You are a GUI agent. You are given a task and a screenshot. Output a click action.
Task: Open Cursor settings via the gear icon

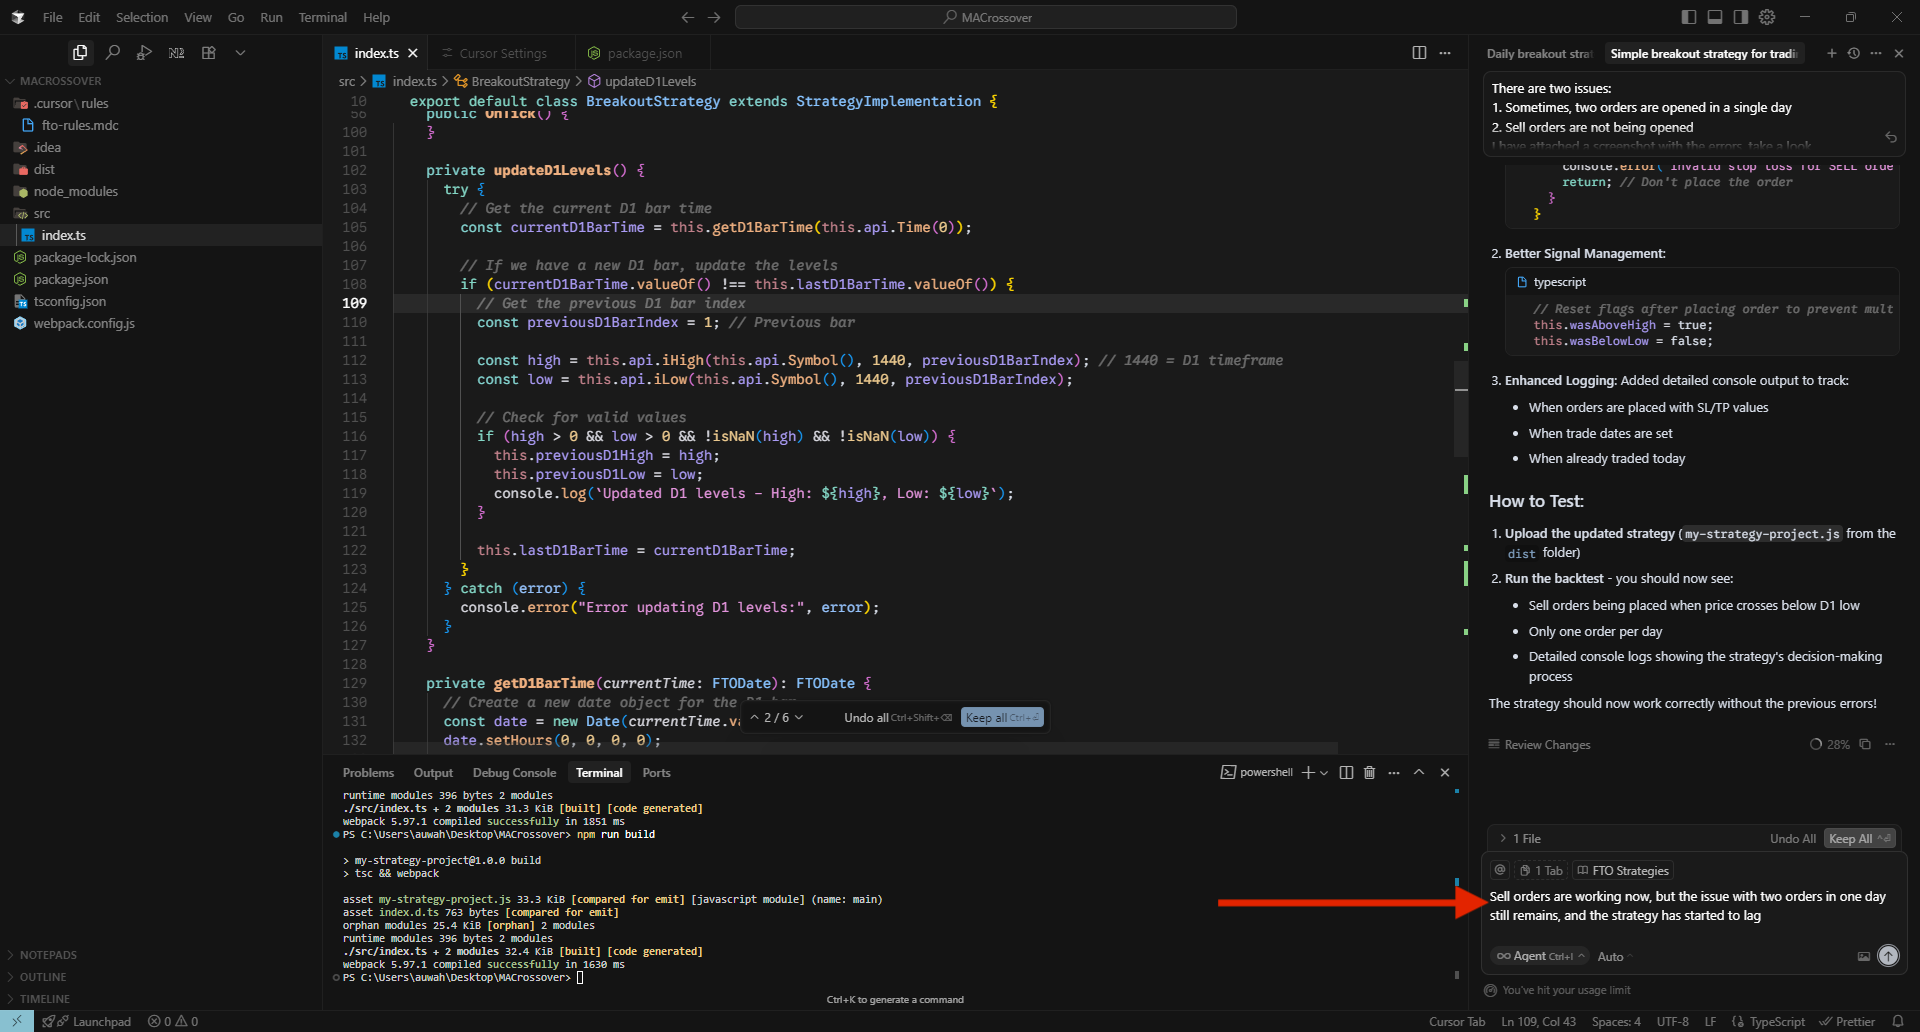click(1767, 17)
